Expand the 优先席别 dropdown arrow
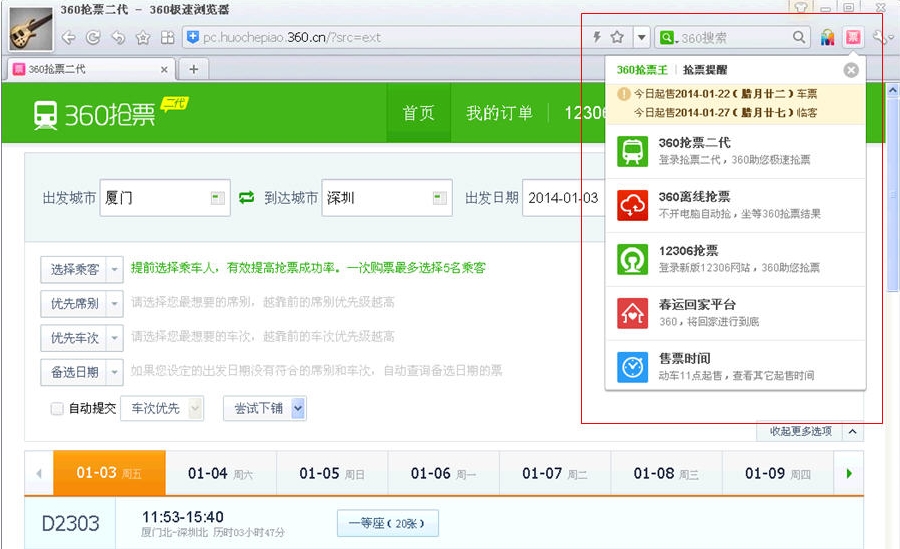This screenshot has height=549, width=900. 115,304
